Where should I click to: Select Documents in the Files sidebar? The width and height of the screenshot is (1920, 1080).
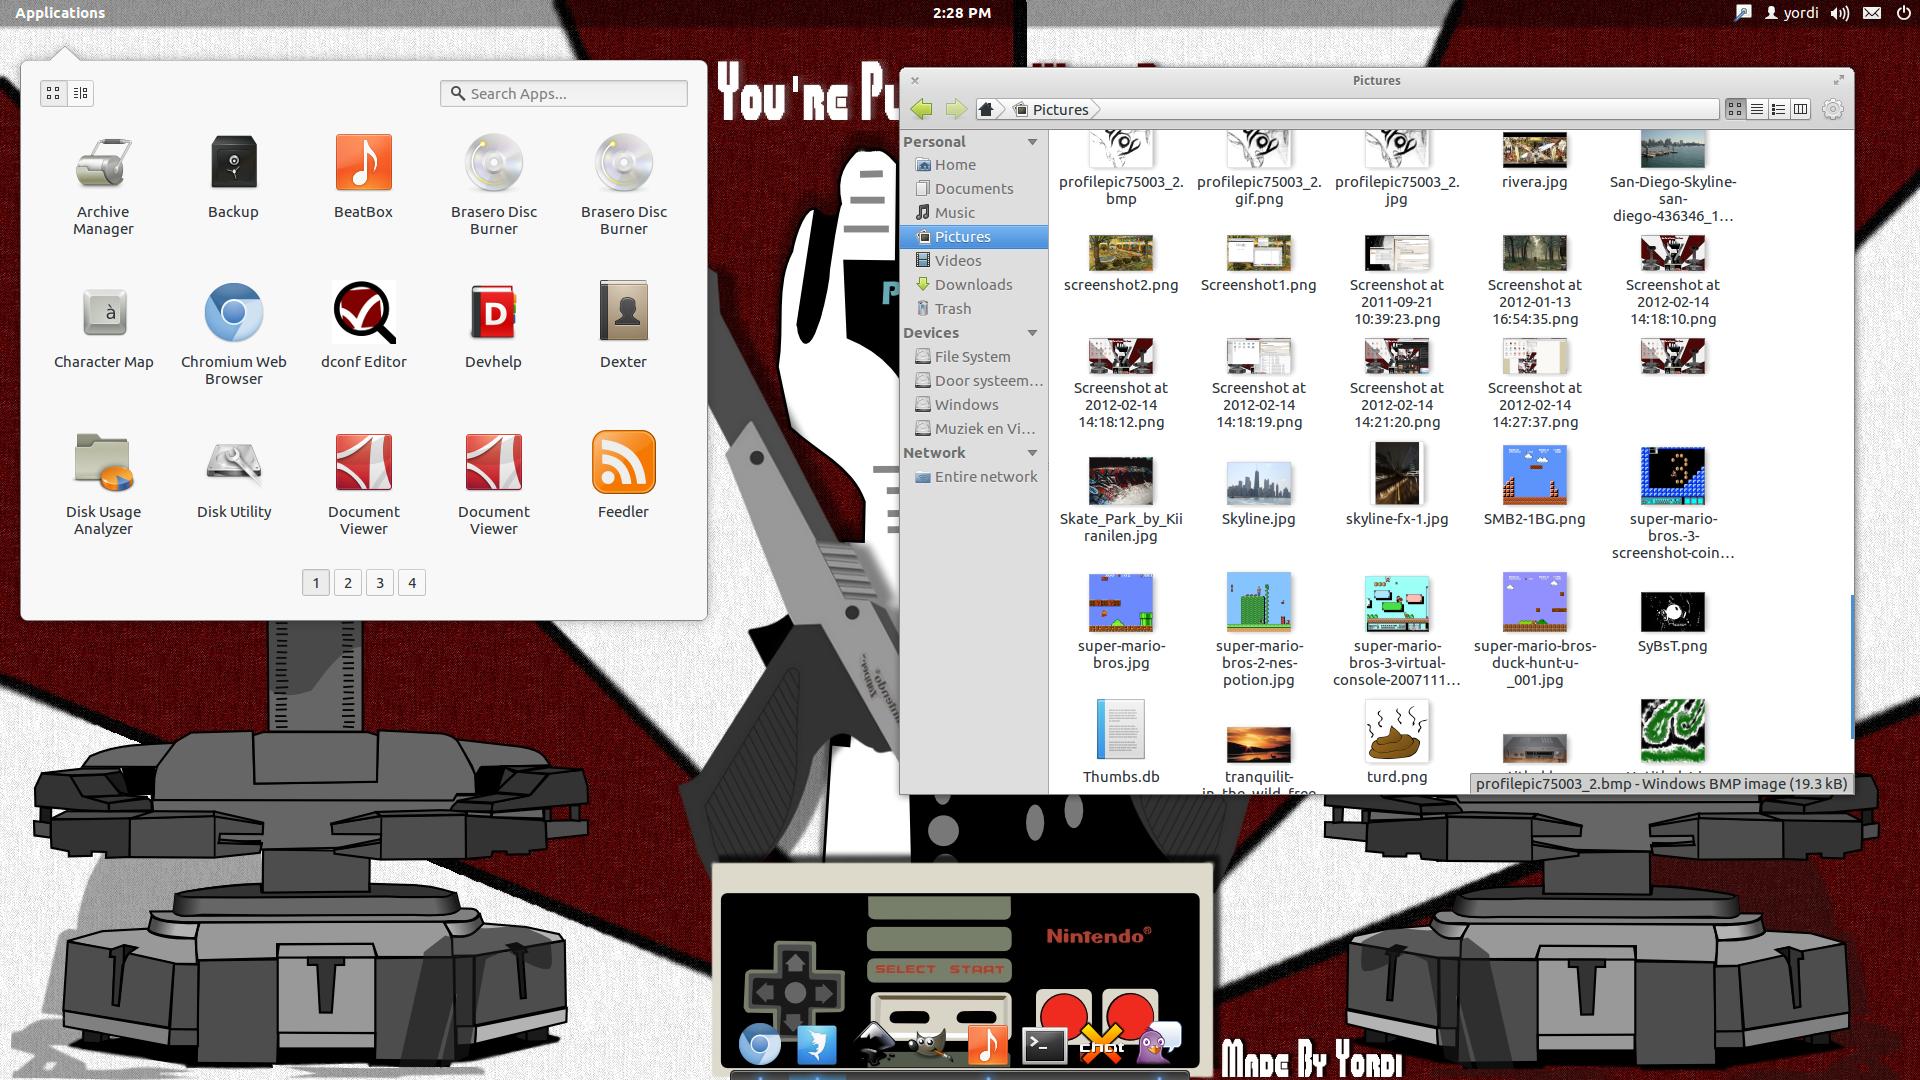[x=974, y=189]
